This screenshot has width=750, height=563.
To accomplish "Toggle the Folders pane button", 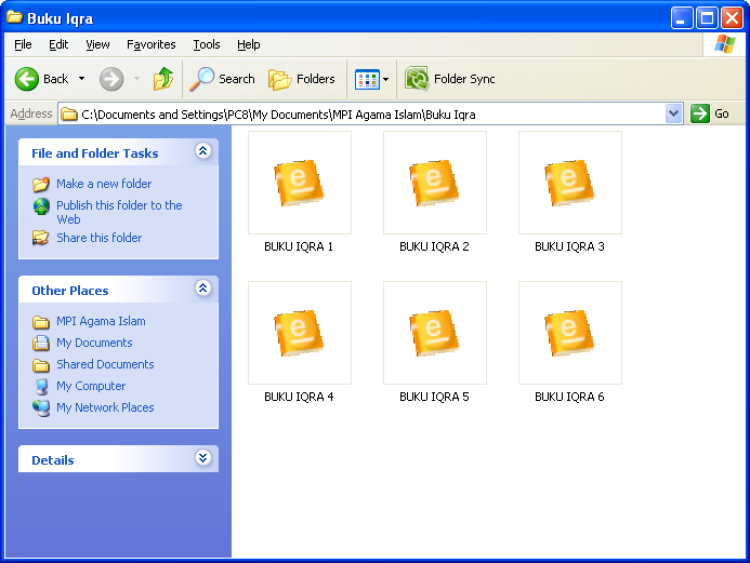I will (301, 79).
